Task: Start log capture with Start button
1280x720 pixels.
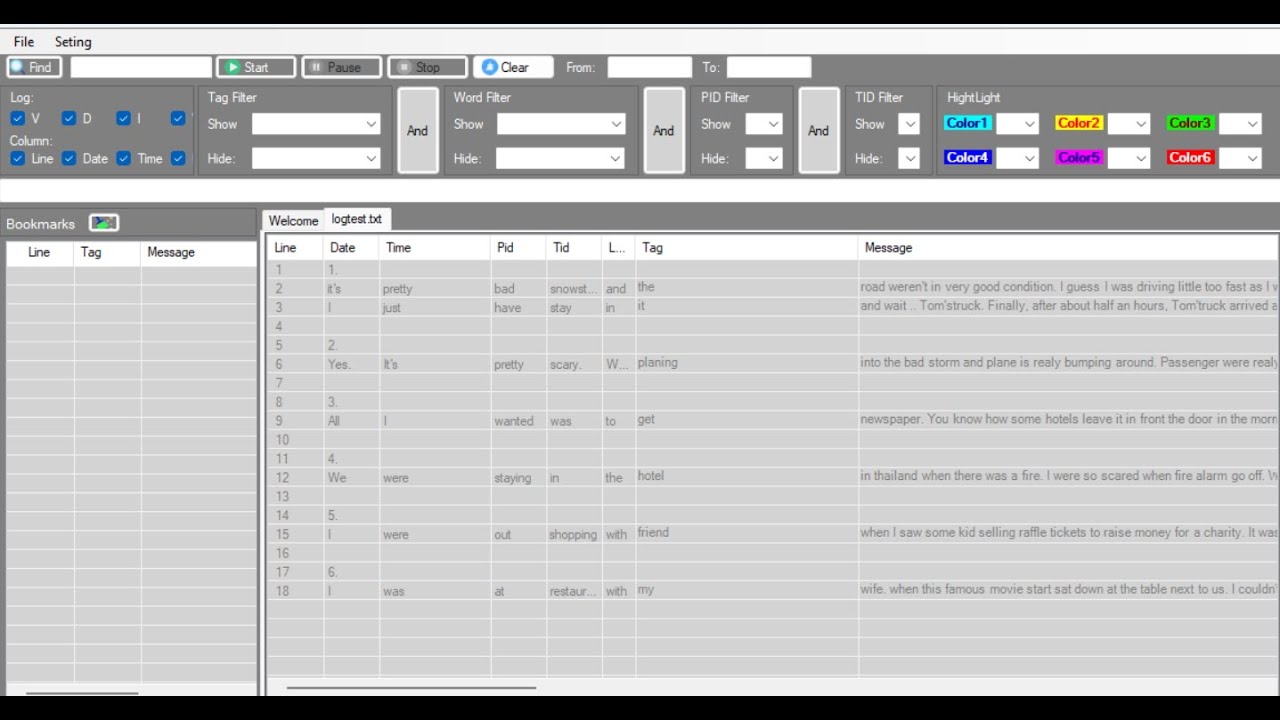Action: tap(256, 67)
